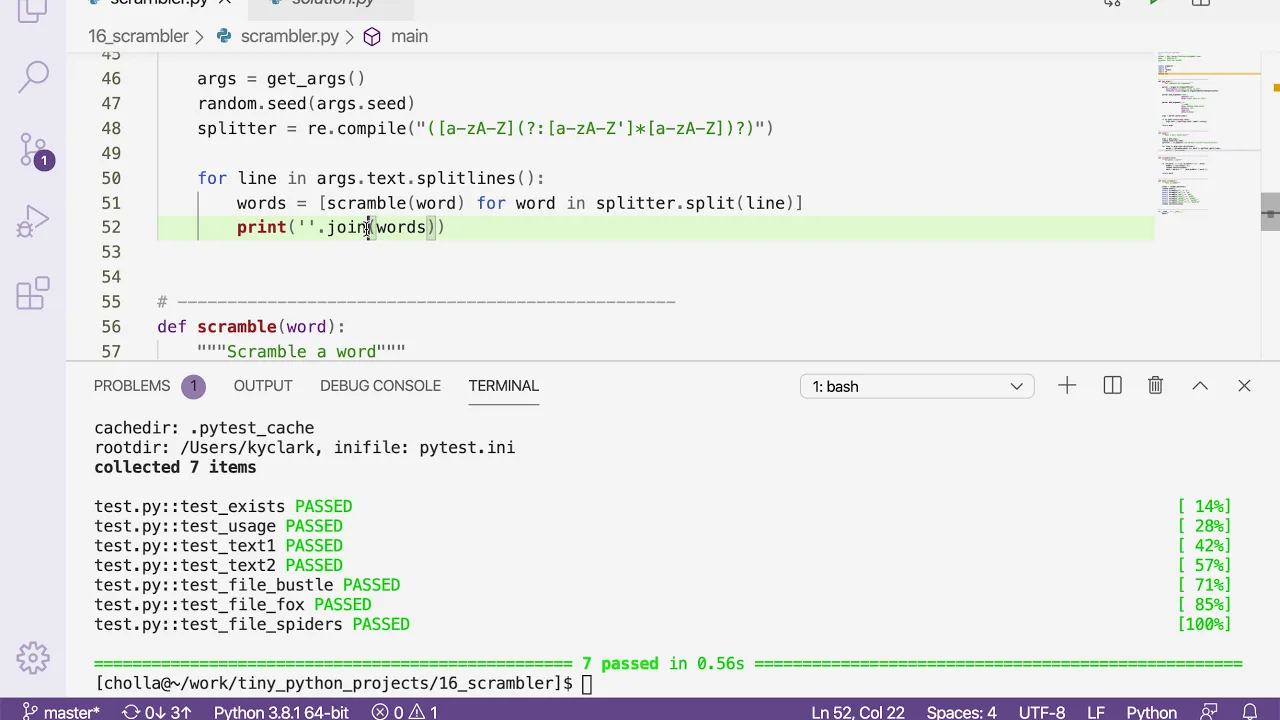Change encoding via UTF-8 indicator

point(1042,712)
